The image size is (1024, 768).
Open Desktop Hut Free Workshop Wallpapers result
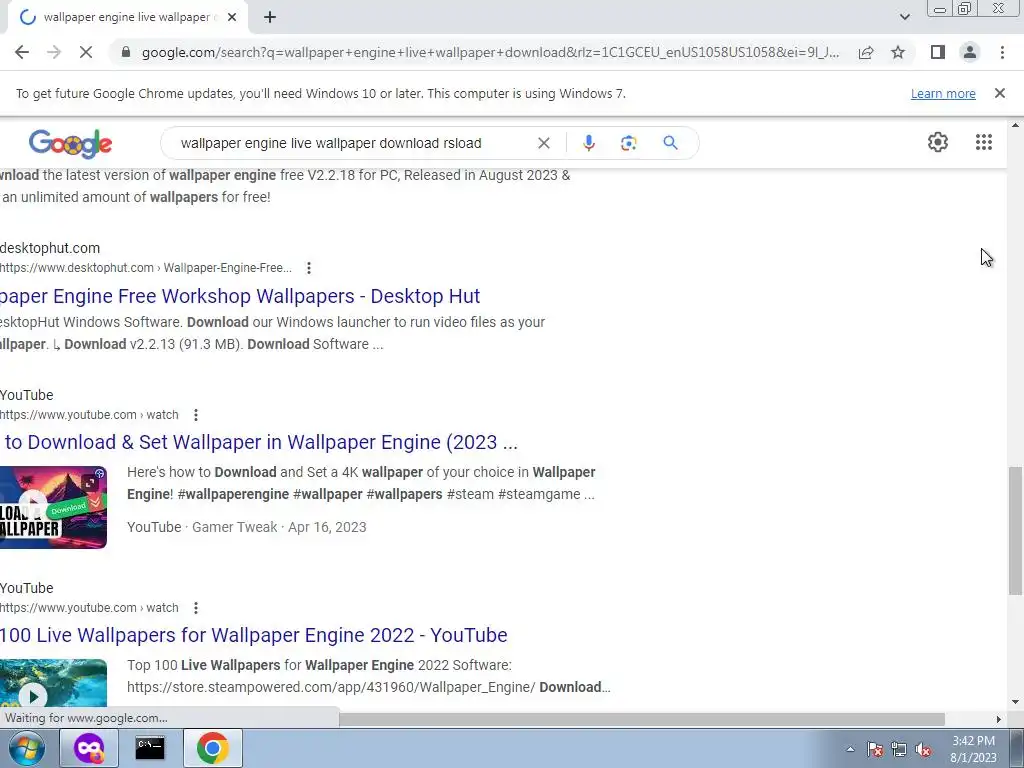pyautogui.click(x=240, y=296)
